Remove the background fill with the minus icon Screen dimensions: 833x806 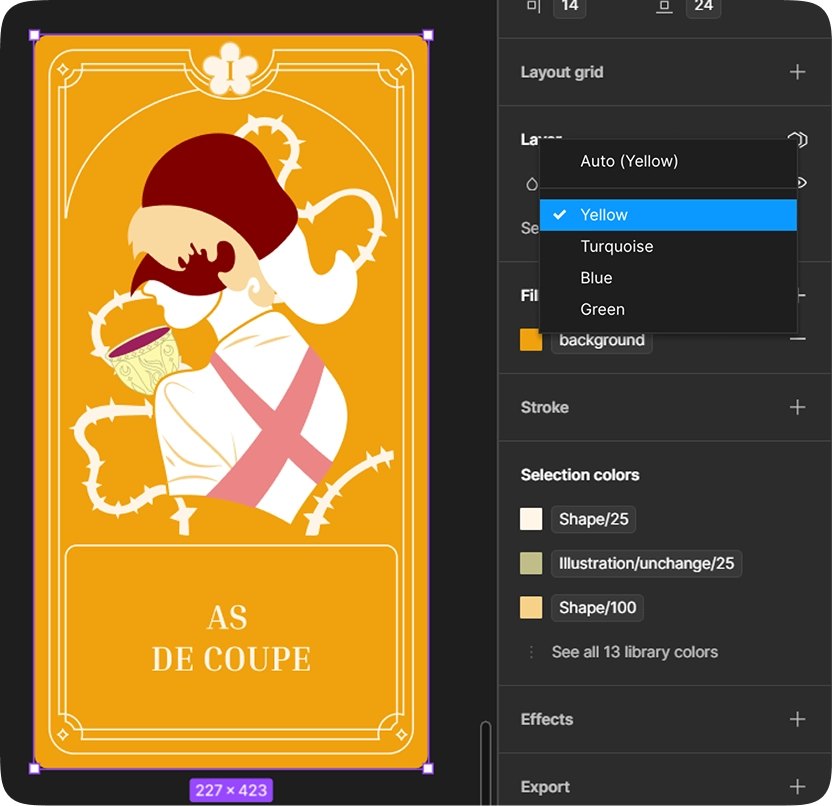(797, 339)
